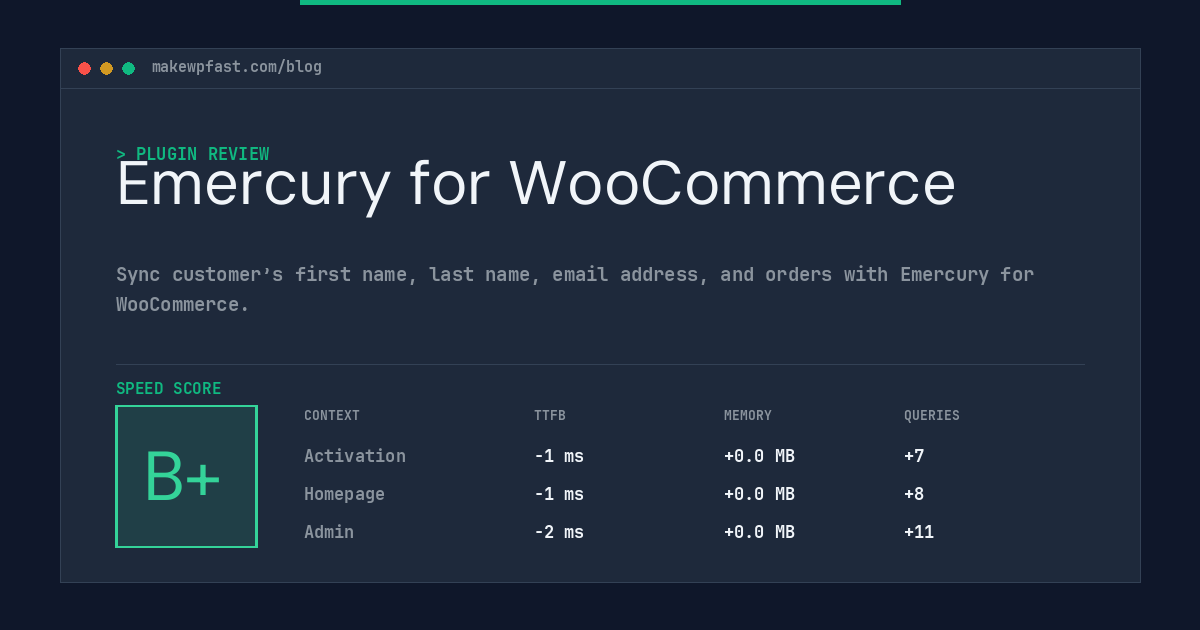
Task: Click the plugin description paragraph
Action: point(575,289)
